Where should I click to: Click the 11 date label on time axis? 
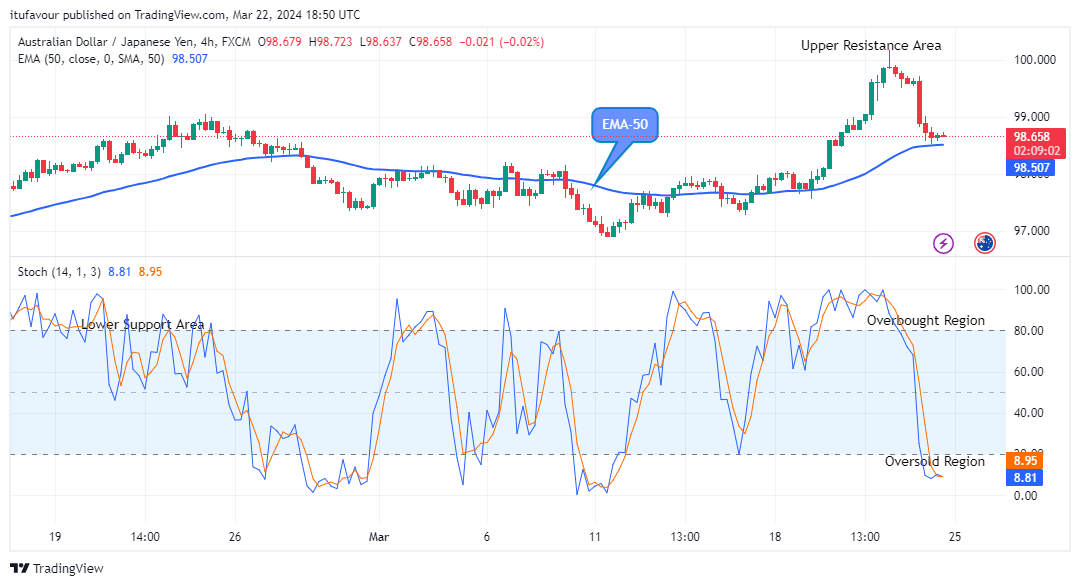[594, 537]
